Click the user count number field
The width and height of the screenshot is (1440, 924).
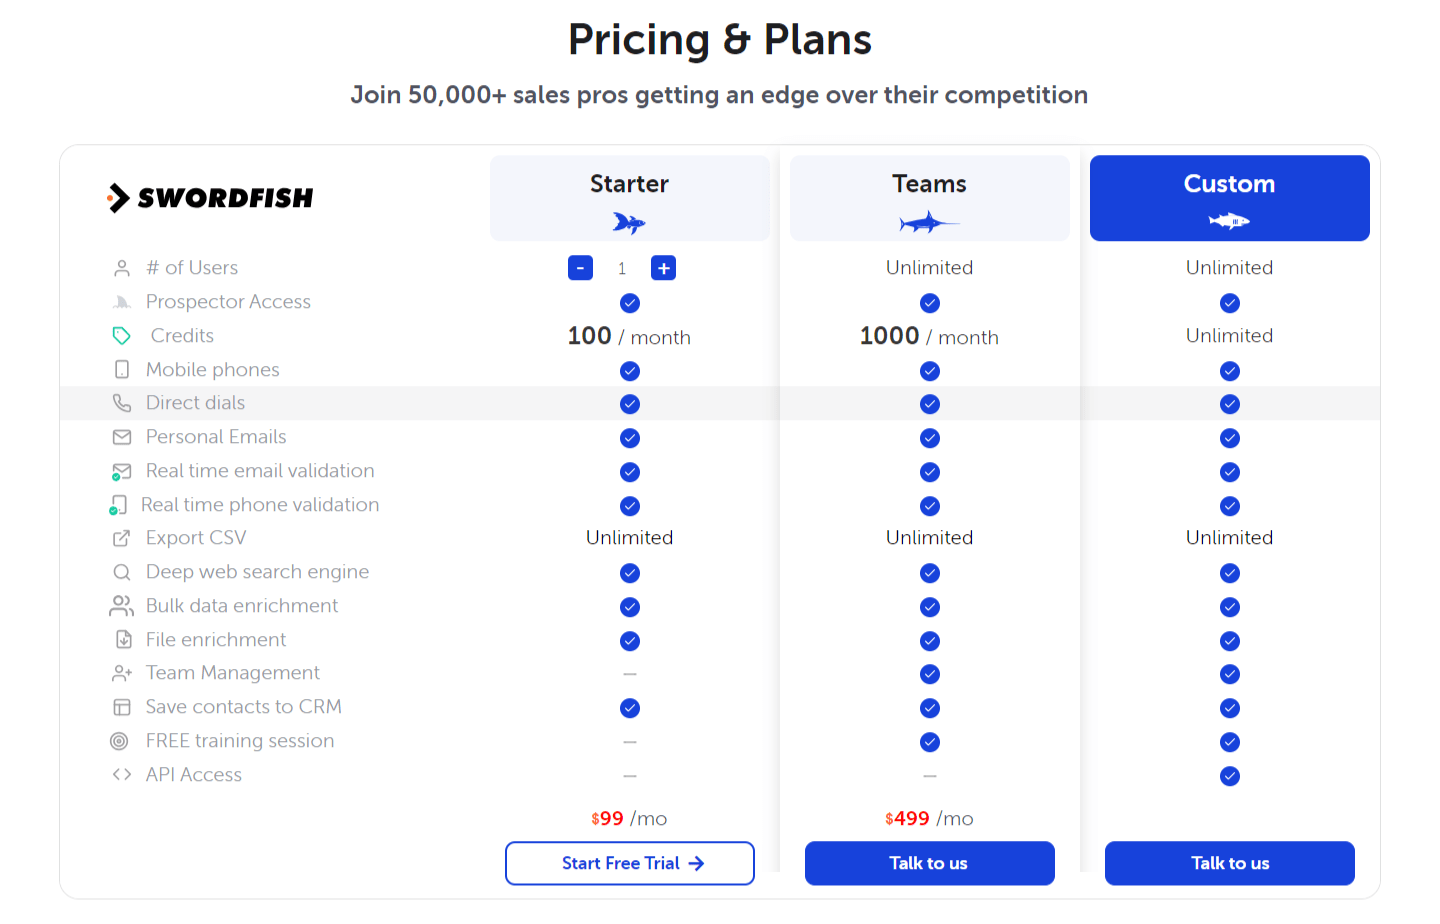click(622, 268)
